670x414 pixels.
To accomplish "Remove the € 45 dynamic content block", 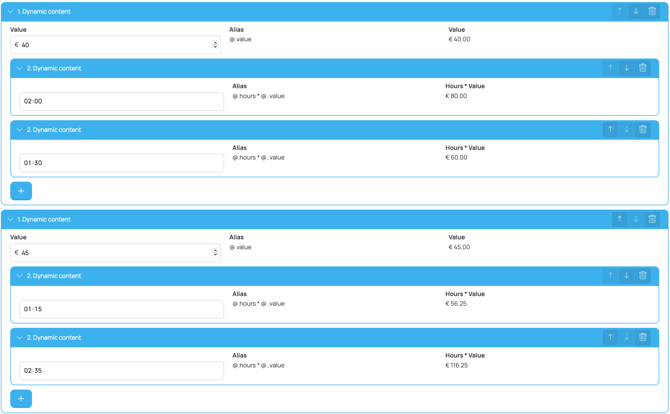I will [652, 219].
